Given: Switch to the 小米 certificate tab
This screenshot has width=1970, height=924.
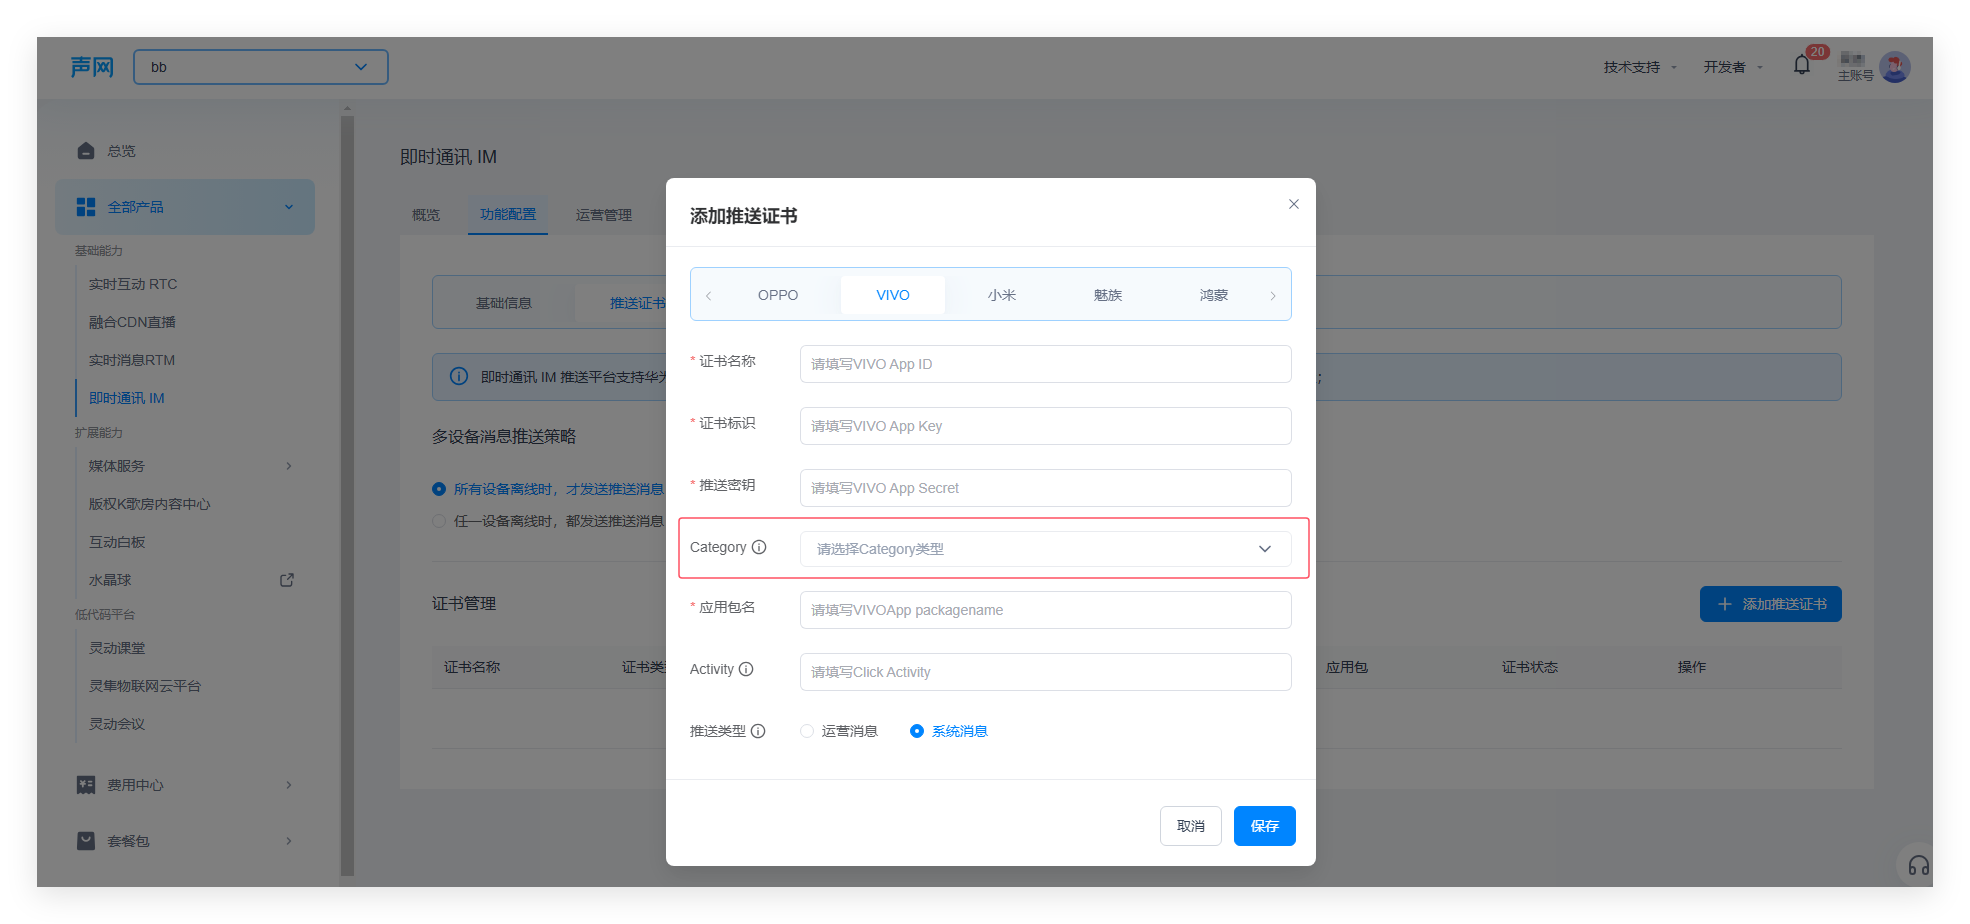Looking at the screenshot, I should click(1001, 295).
